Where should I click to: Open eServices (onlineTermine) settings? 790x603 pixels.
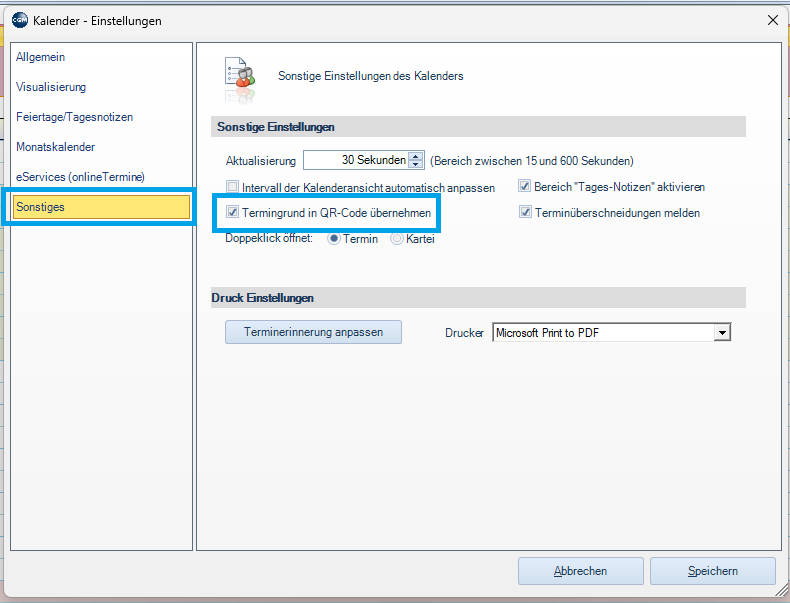(x=80, y=177)
